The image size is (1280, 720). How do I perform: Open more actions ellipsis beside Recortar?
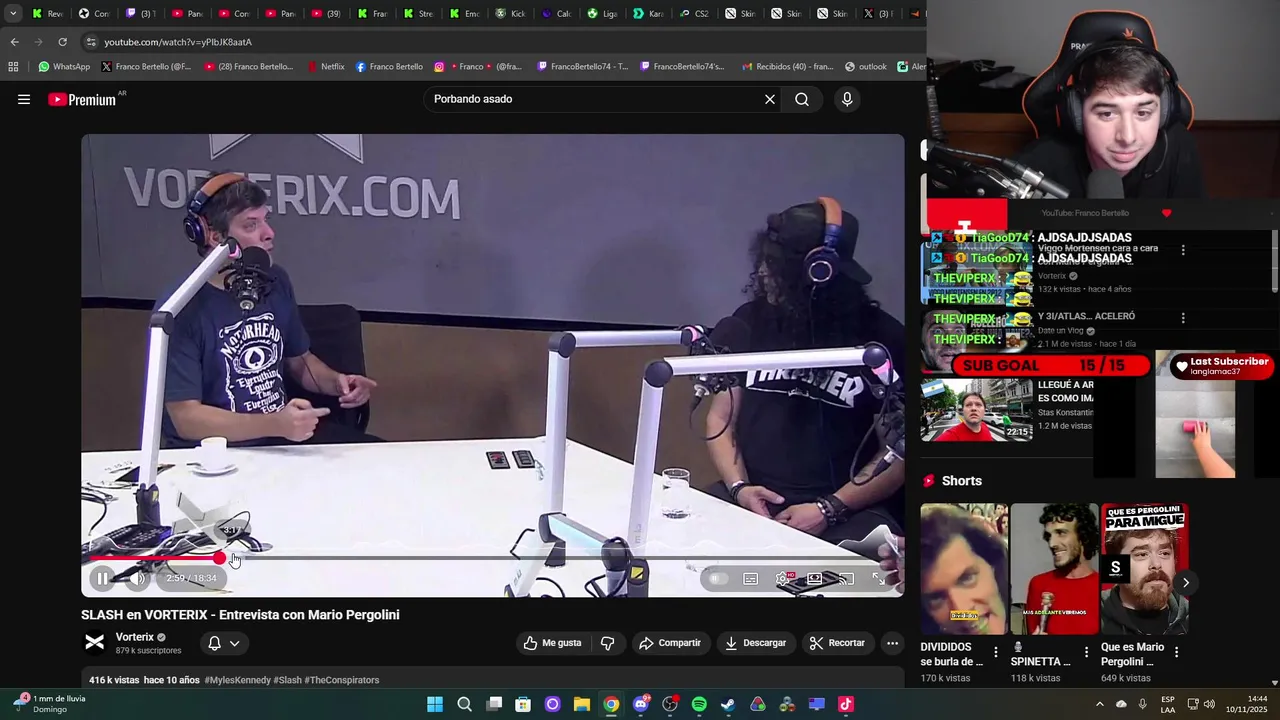(x=892, y=643)
